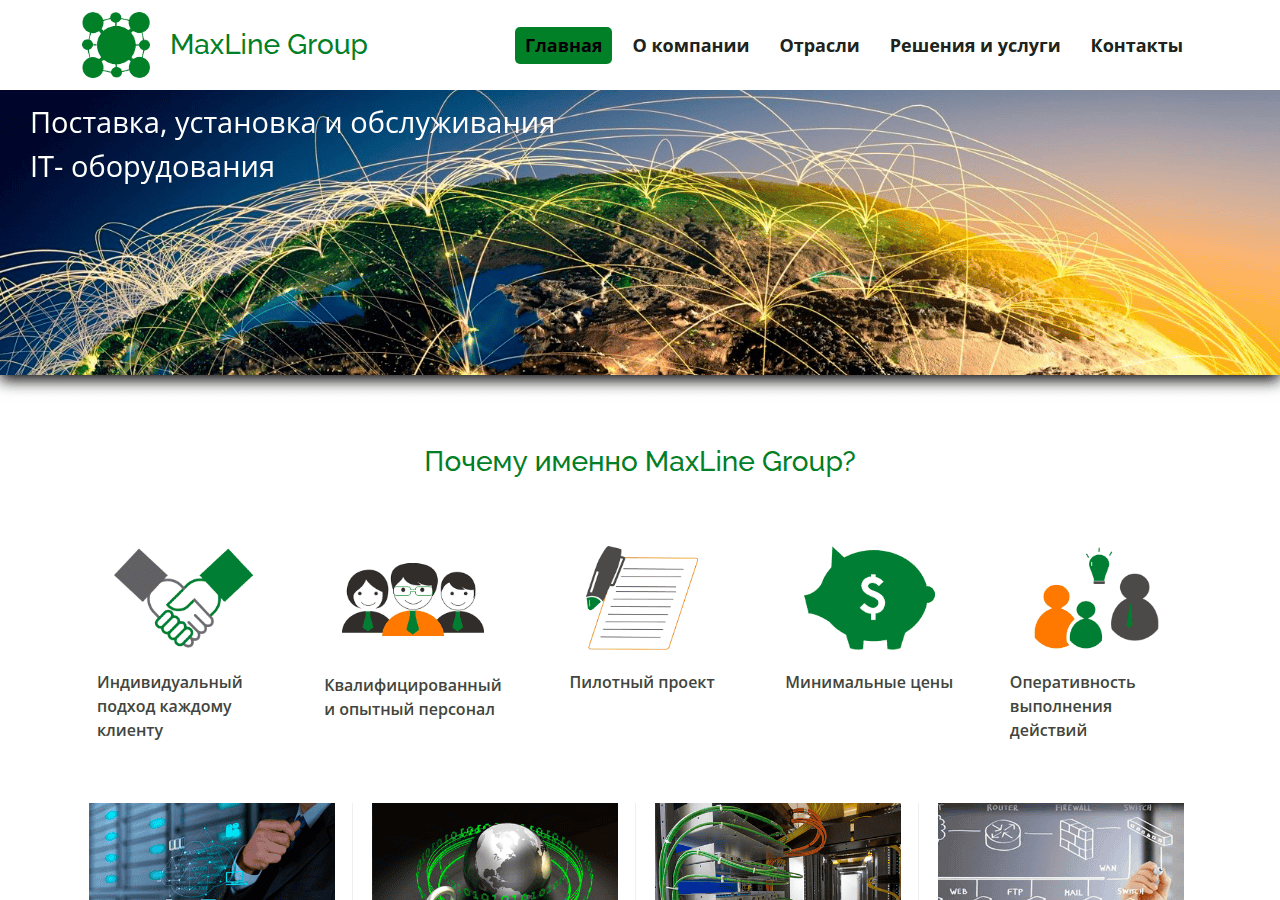The width and height of the screenshot is (1280, 900).
Task: Select text Квалифицированный и опытный персонал
Action: click(x=413, y=697)
